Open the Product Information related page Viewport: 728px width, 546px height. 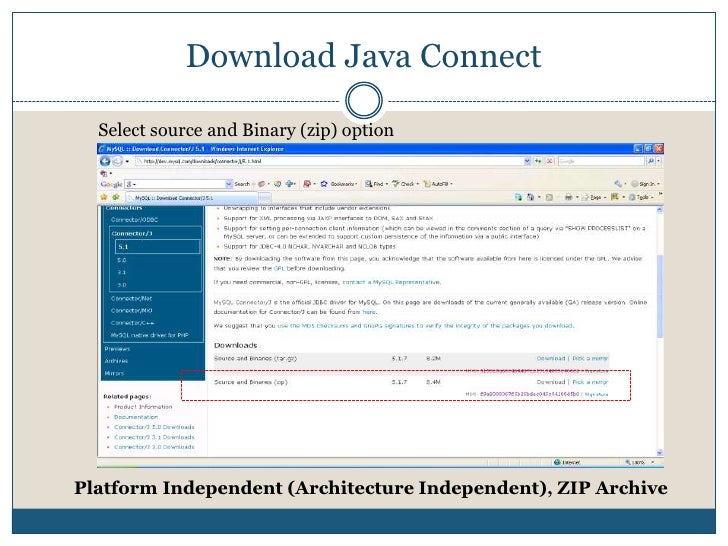[x=143, y=407]
